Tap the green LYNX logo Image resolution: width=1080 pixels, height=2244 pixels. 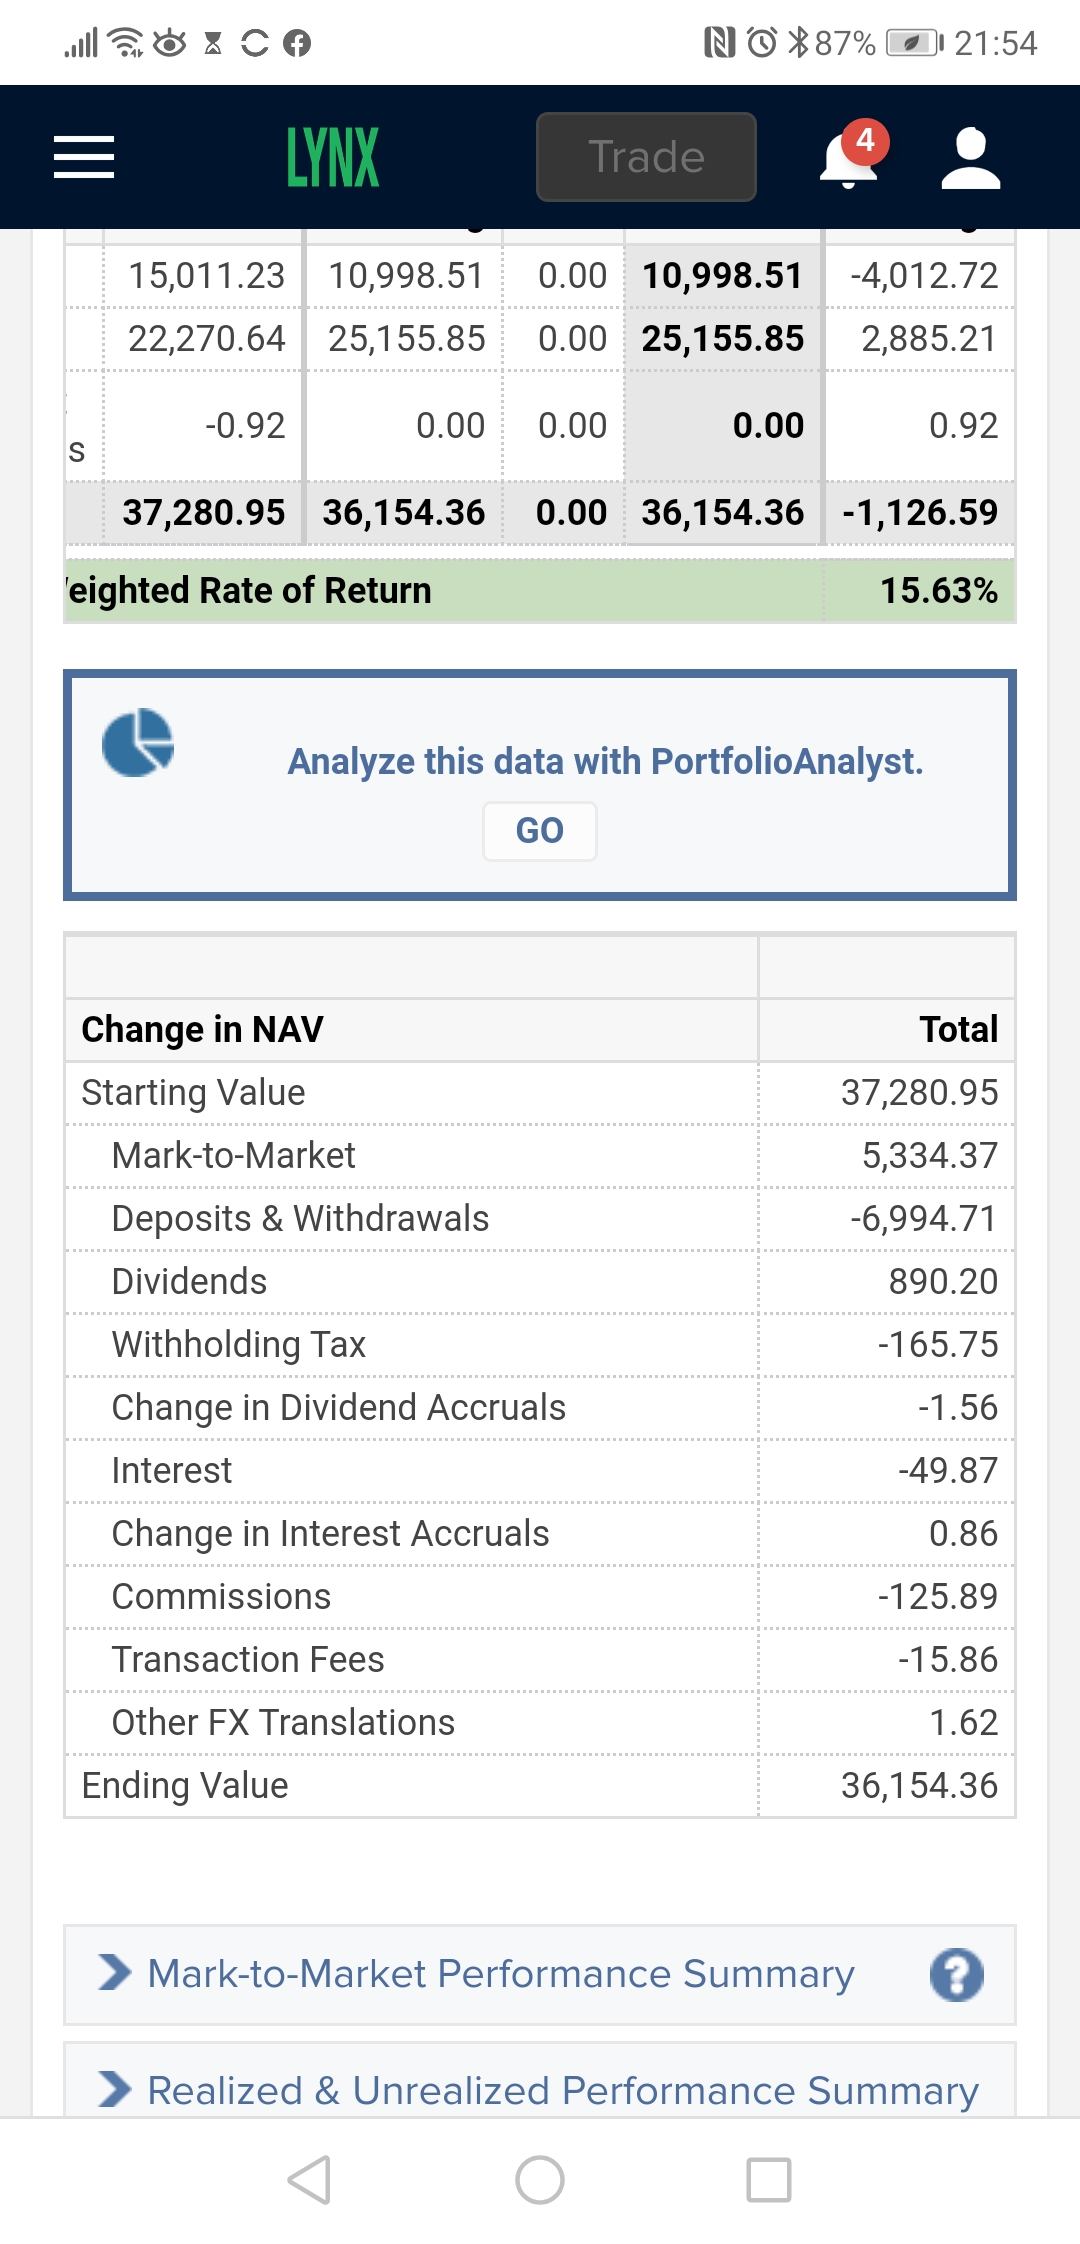coord(333,157)
